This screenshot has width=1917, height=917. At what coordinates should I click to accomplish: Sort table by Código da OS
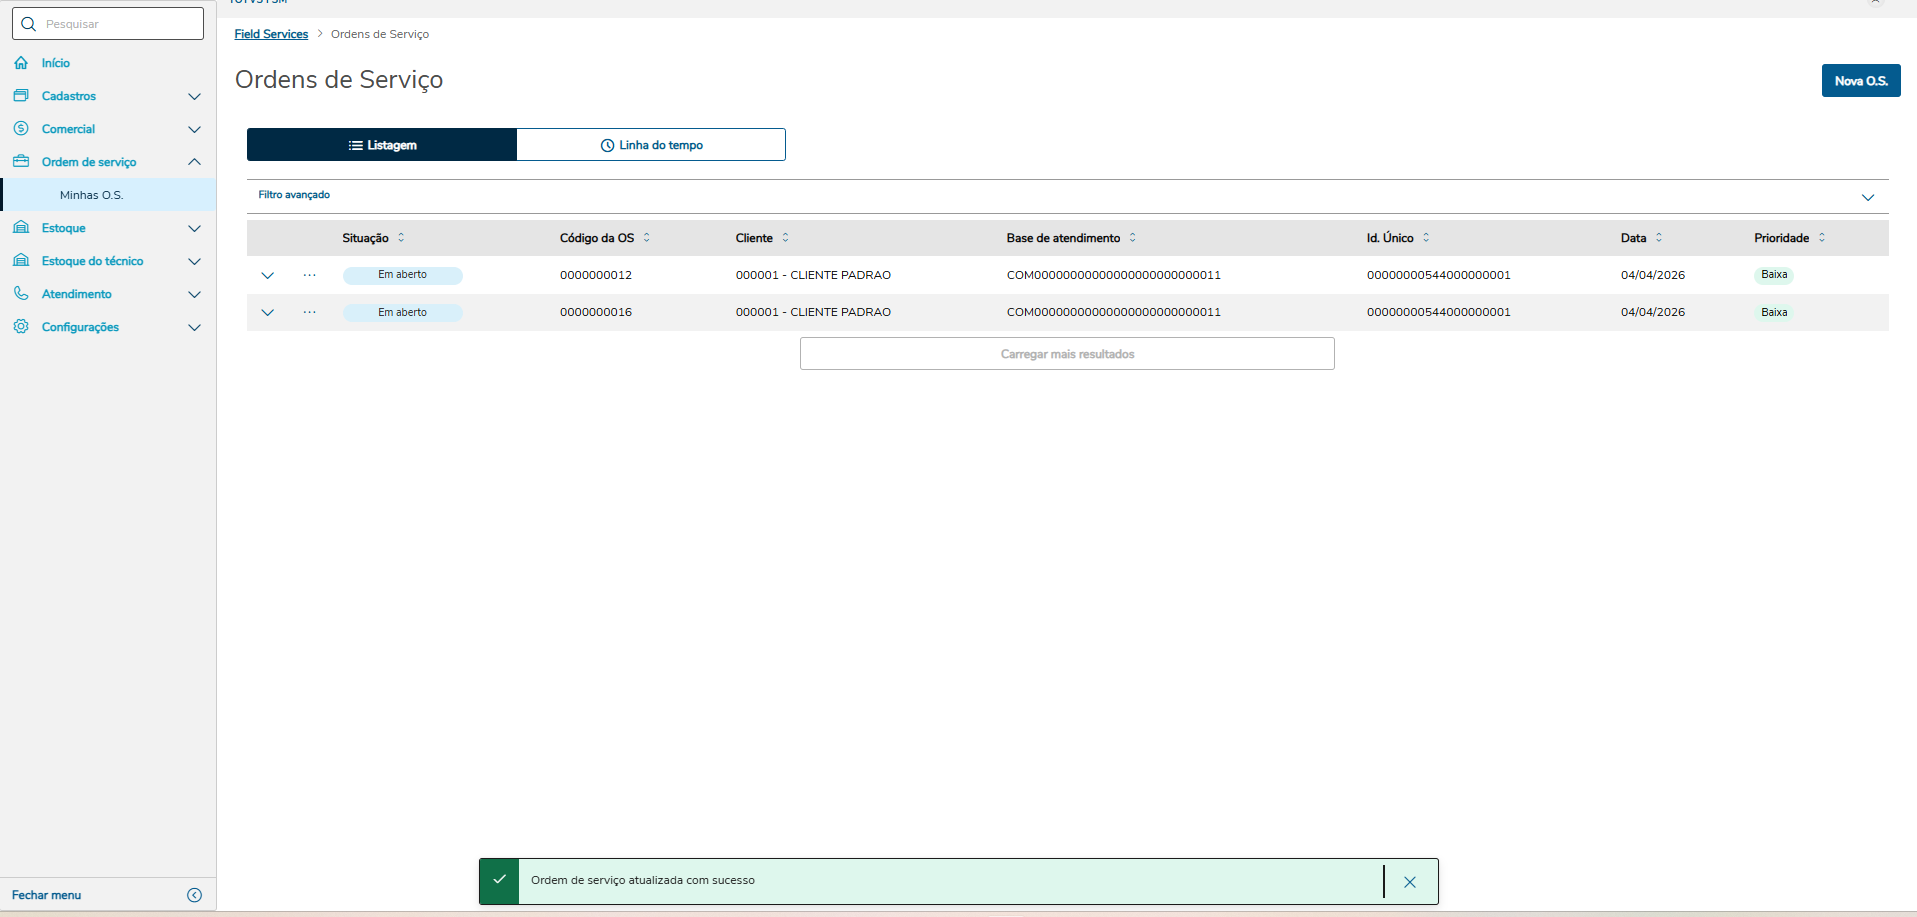point(647,238)
